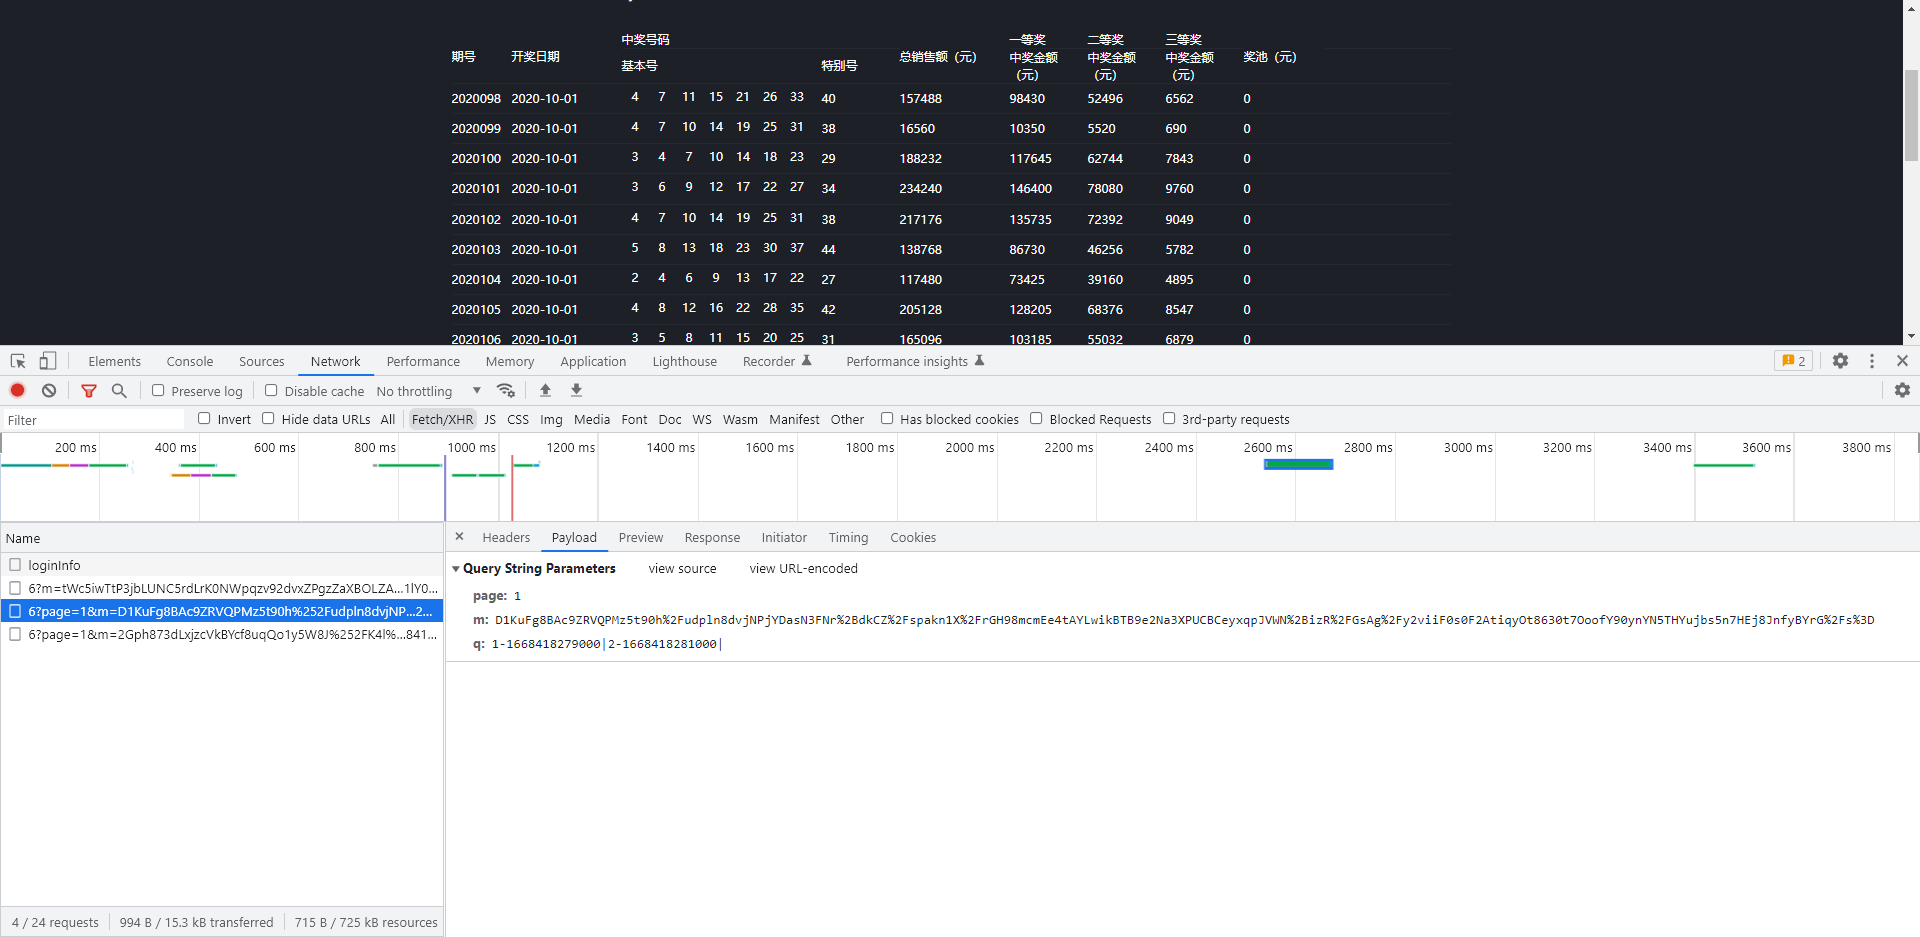
Task: Export HAR file with download arrow
Action: pyautogui.click(x=576, y=390)
